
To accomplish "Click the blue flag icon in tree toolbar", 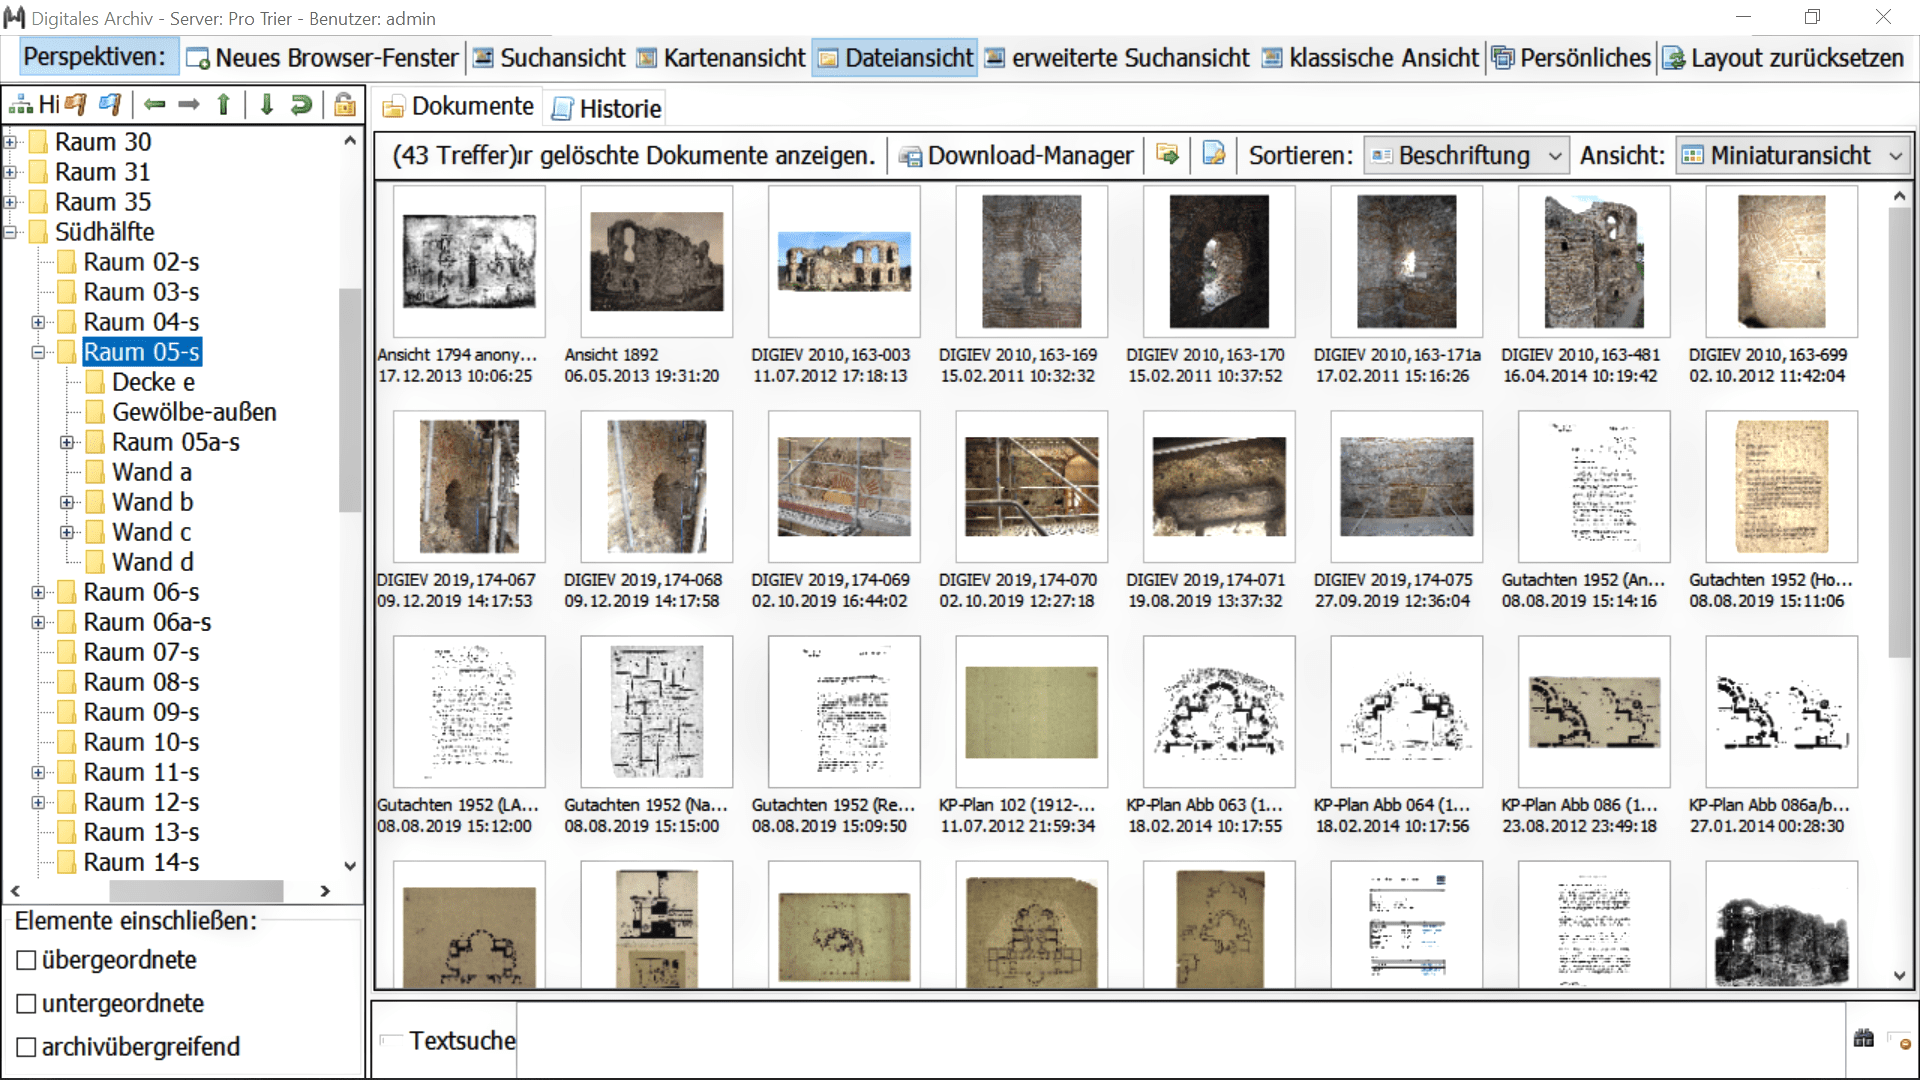I will click(110, 104).
